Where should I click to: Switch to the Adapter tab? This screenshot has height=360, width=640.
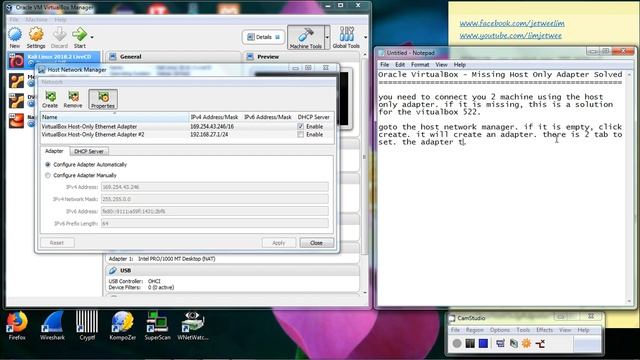[54, 151]
